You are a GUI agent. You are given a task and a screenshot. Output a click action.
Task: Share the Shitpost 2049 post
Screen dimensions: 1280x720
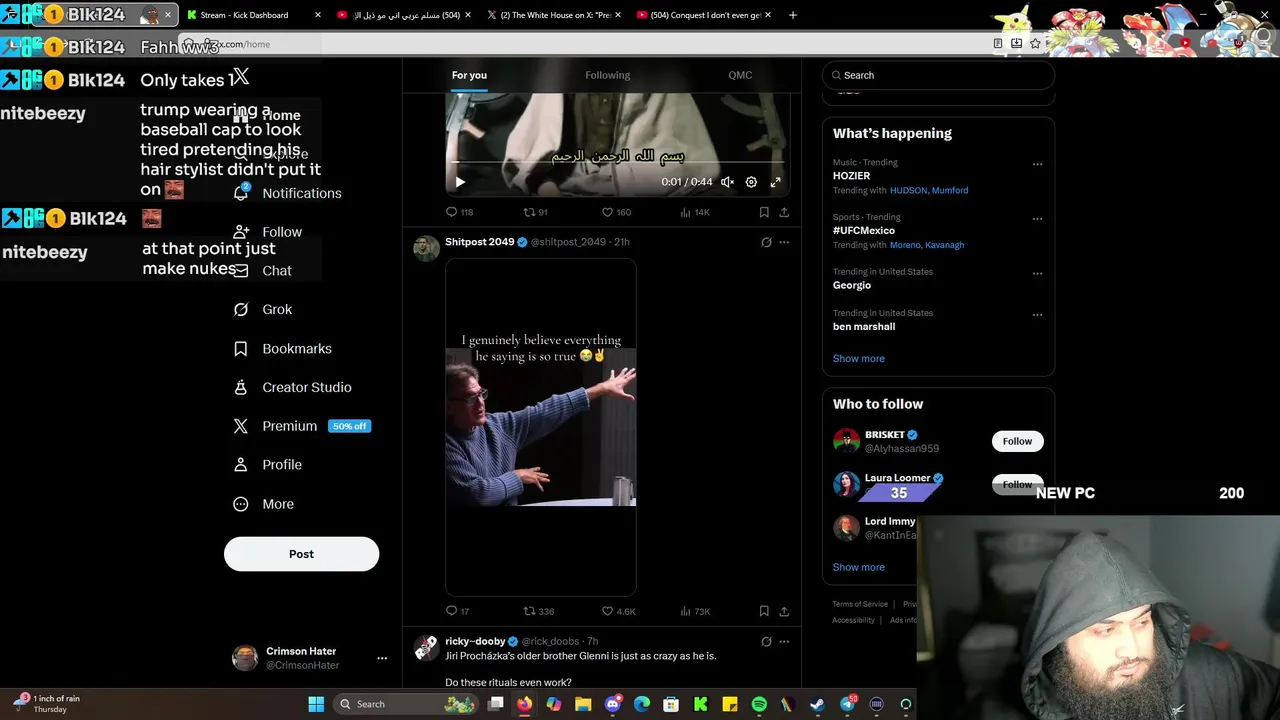784,611
